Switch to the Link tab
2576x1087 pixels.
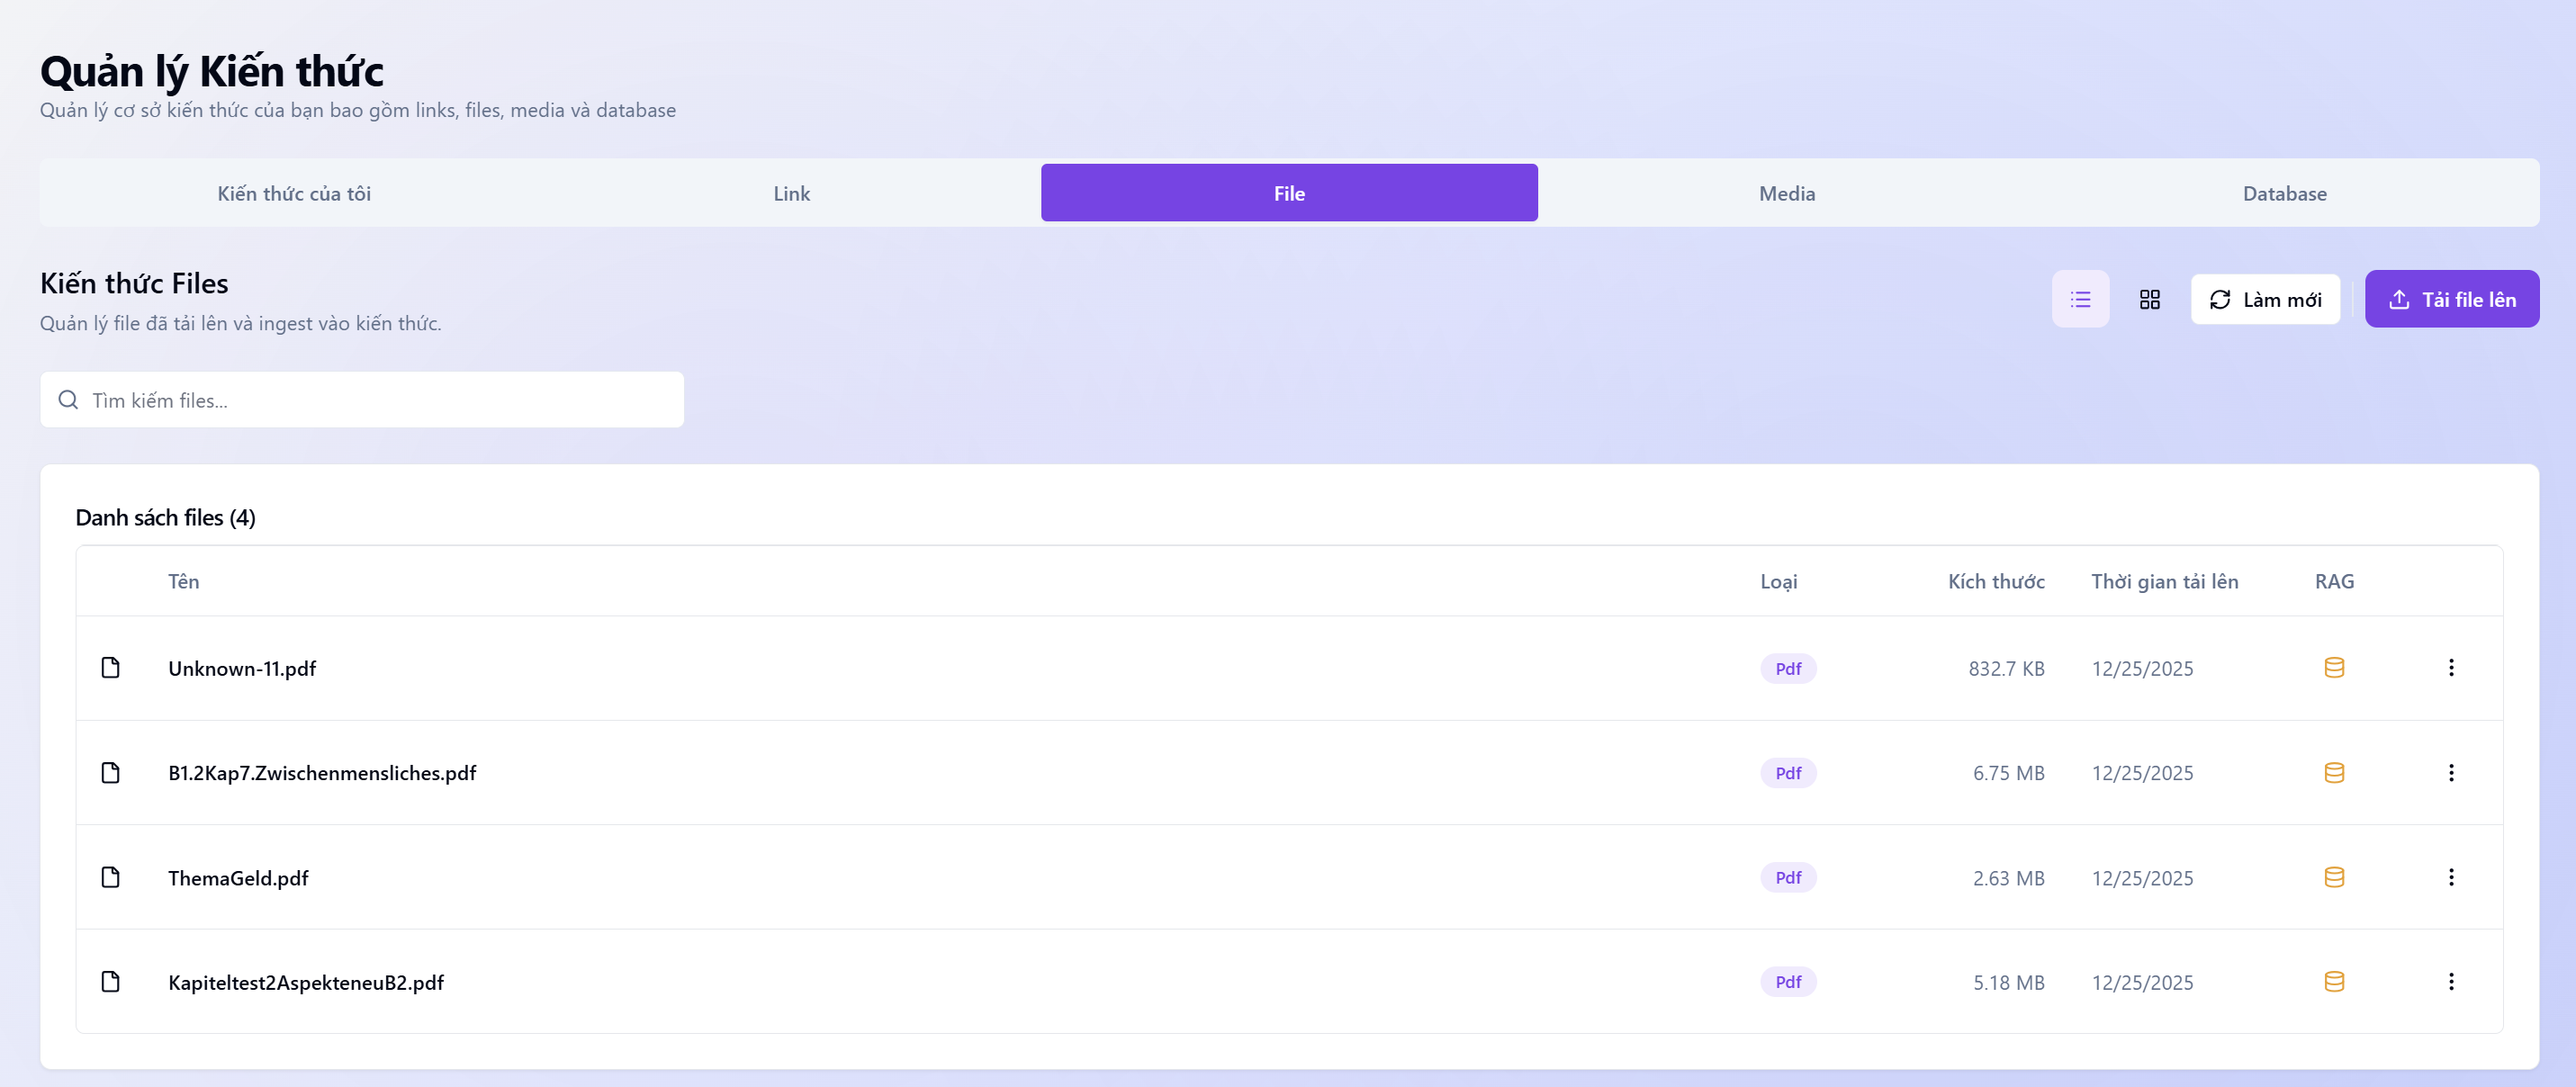pyautogui.click(x=791, y=193)
